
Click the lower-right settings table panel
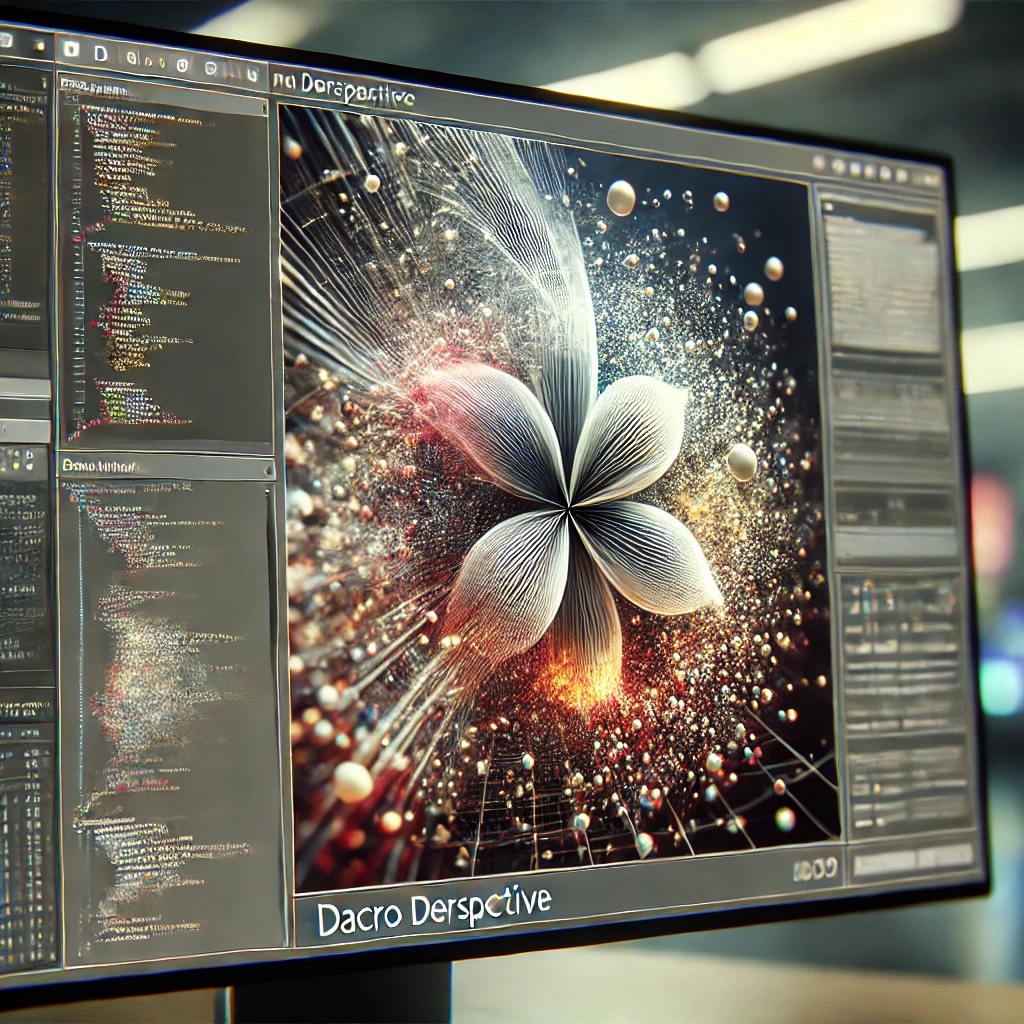(906, 703)
